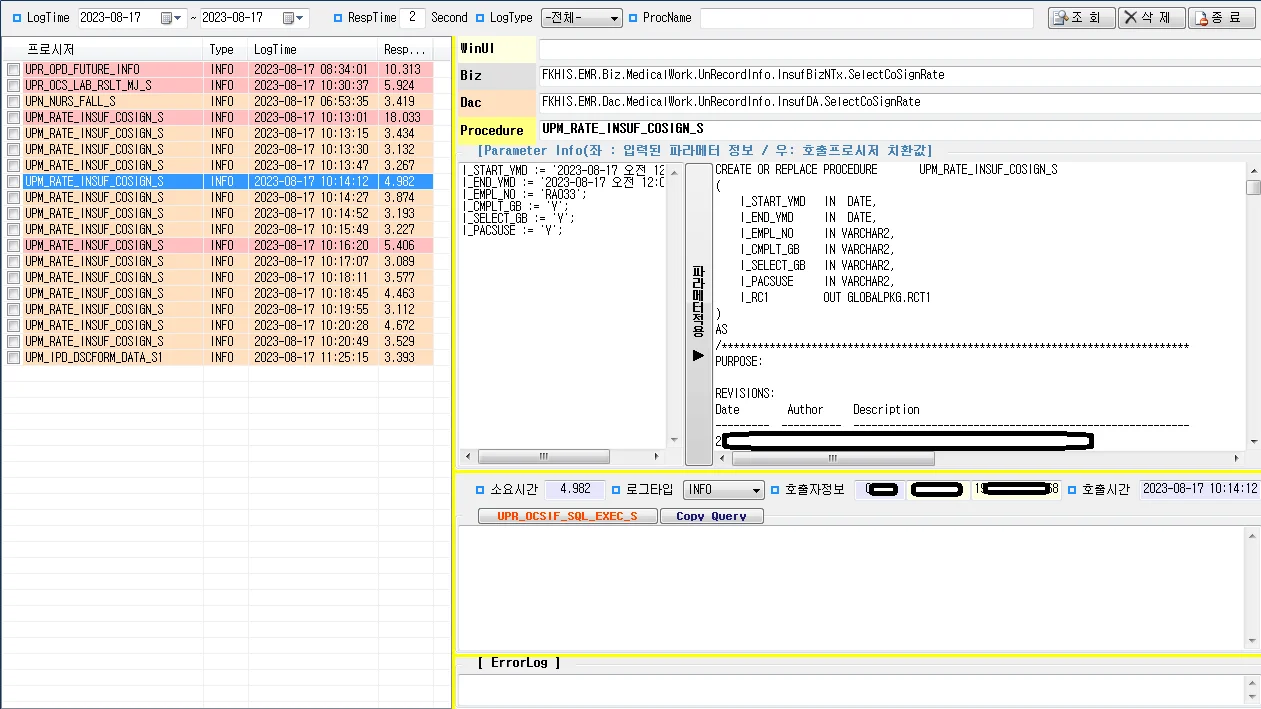This screenshot has height=709, width=1261.
Task: Open the end date calendar icon
Action: 289,17
